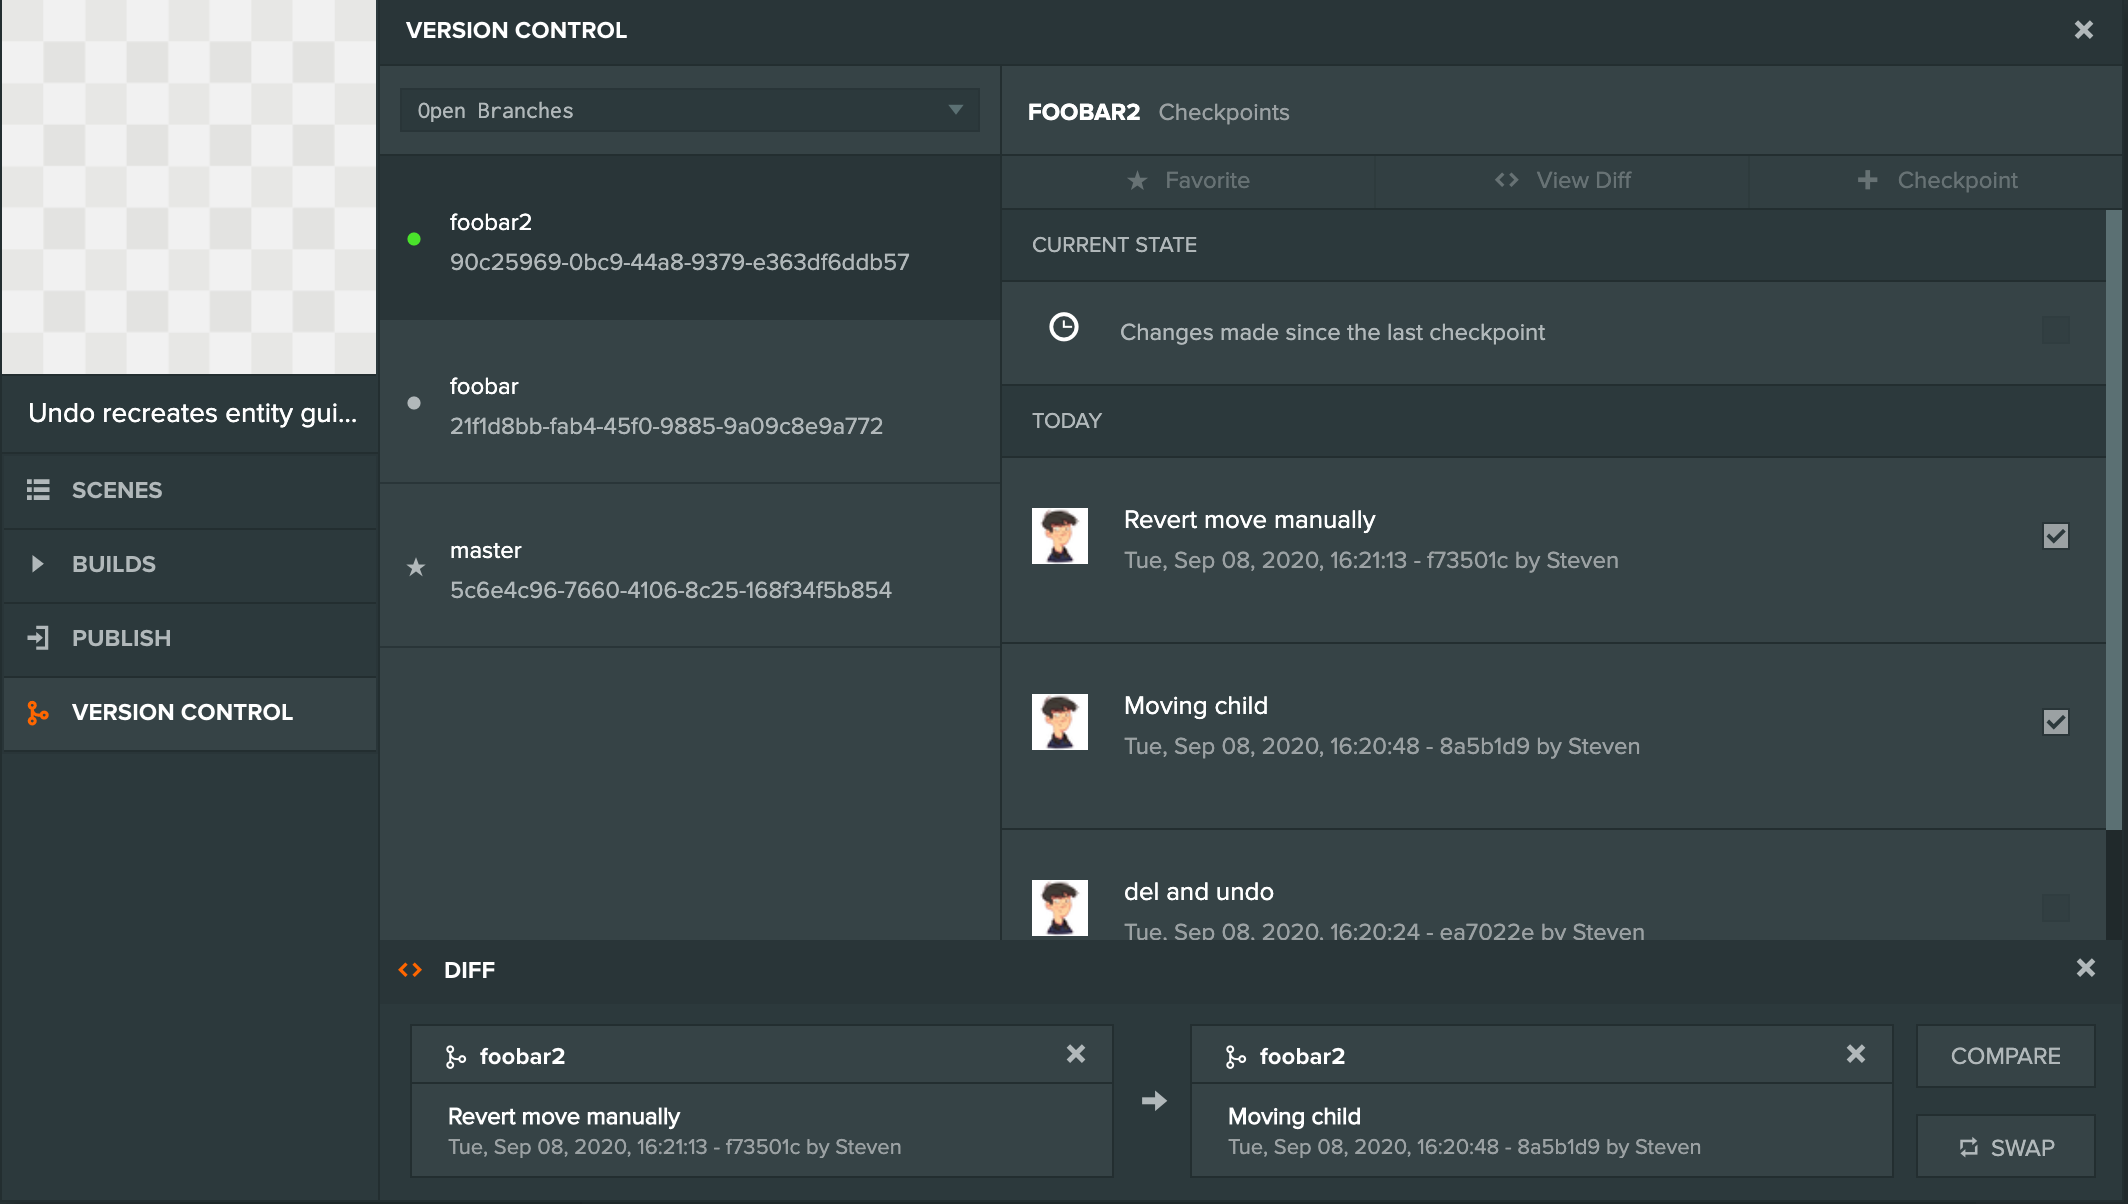The image size is (2128, 1204).
Task: Uncheck the Moving child checkpoint
Action: [x=2055, y=721]
